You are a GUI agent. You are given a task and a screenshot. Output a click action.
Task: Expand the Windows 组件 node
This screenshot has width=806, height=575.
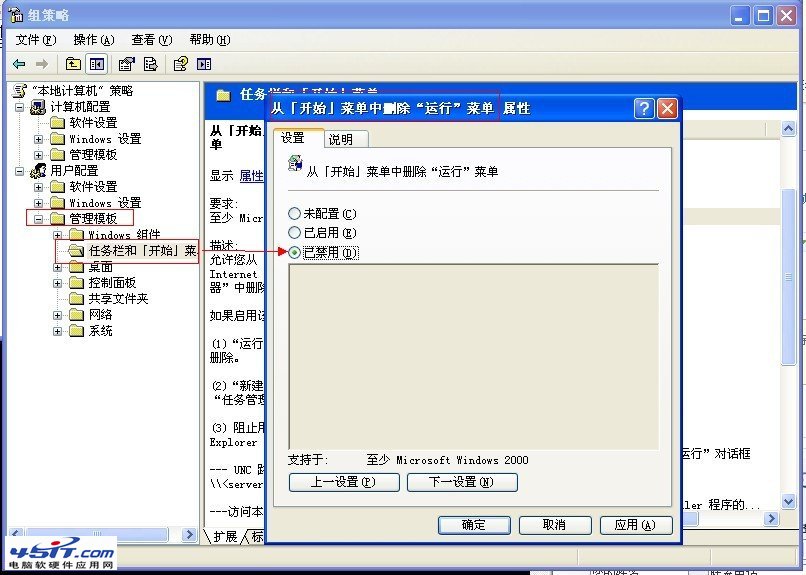(58, 235)
